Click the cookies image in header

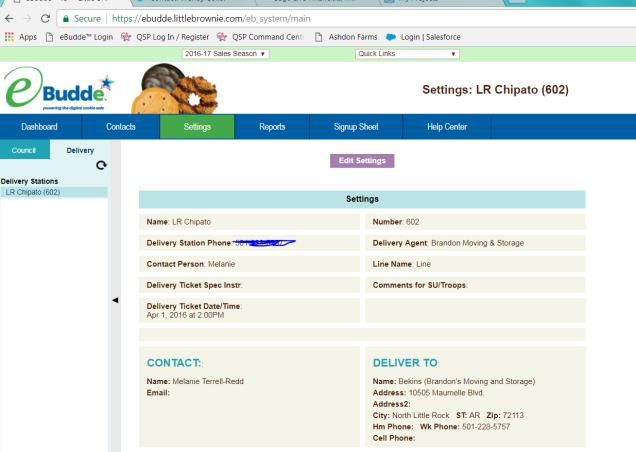174,89
